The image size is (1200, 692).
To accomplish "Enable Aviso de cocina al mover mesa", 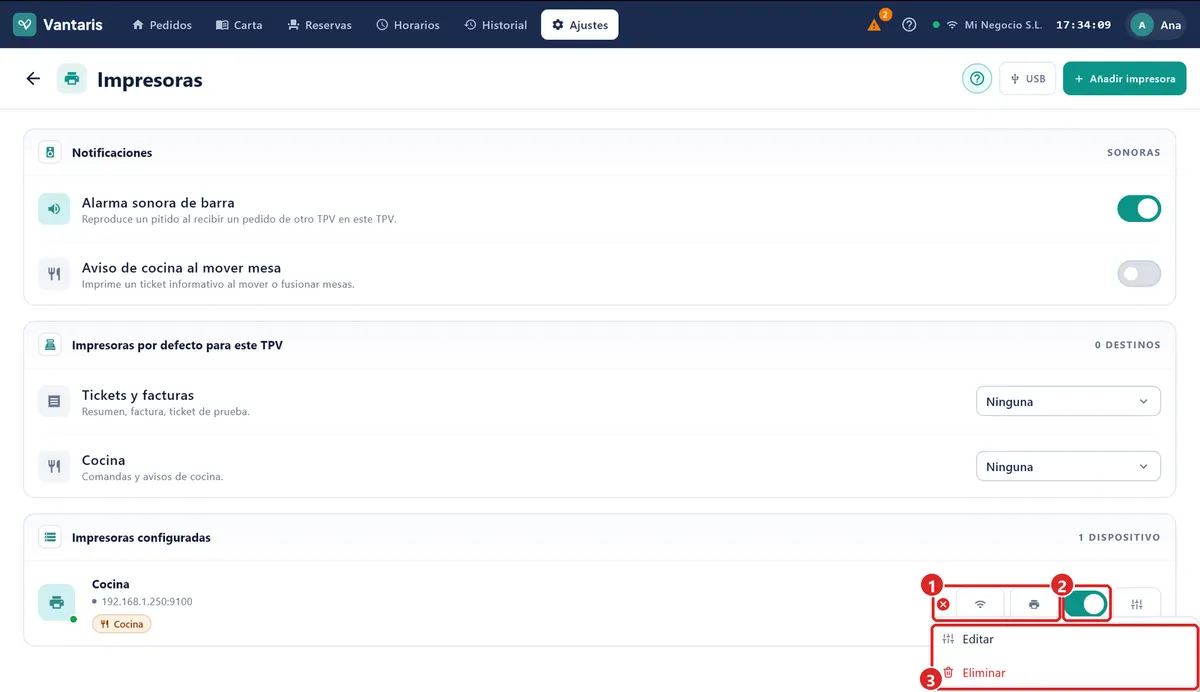I will pyautogui.click(x=1139, y=274).
